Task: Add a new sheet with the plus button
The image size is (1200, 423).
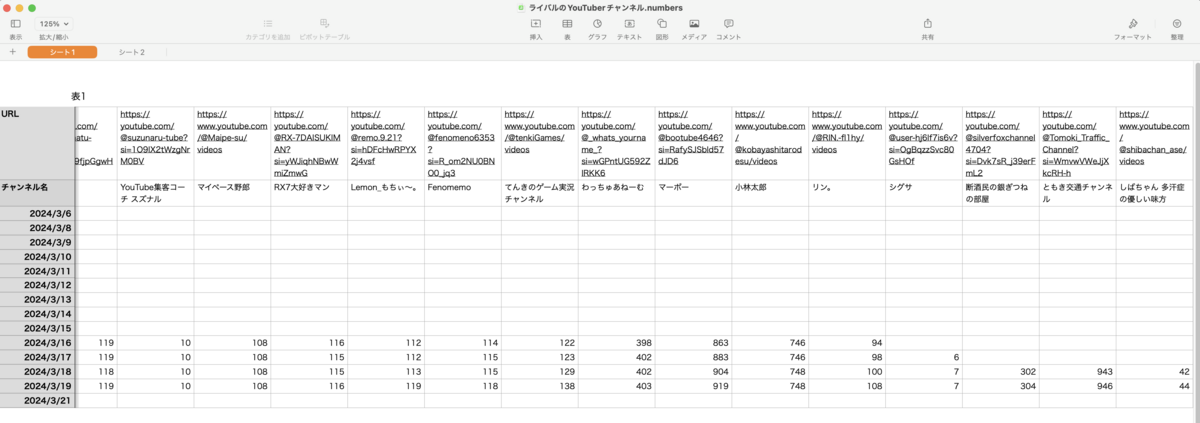Action: [x=12, y=52]
